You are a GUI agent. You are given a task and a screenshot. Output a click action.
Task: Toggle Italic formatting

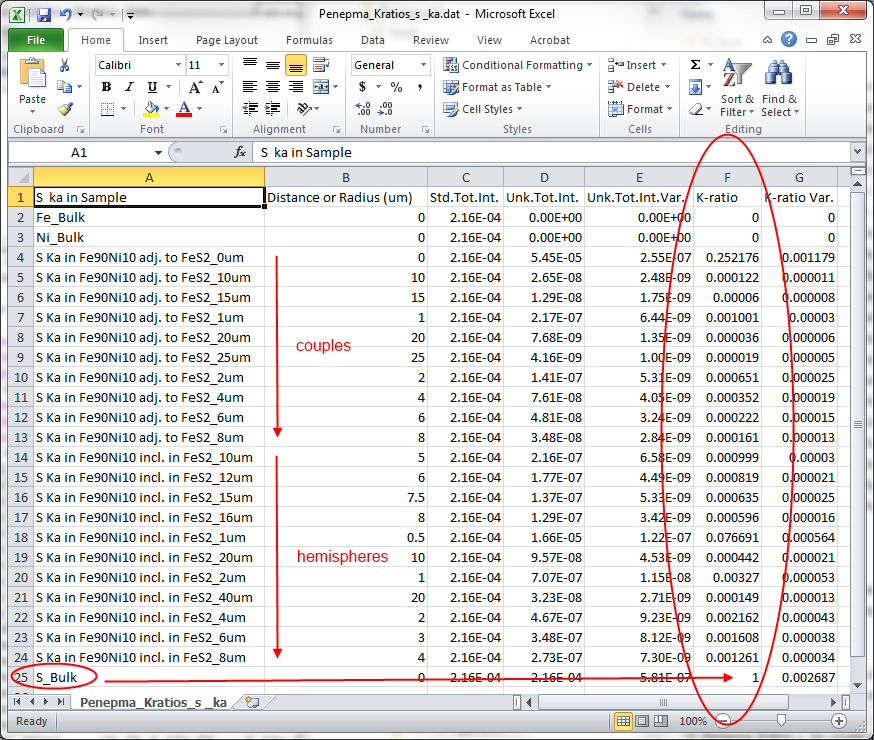click(x=128, y=87)
